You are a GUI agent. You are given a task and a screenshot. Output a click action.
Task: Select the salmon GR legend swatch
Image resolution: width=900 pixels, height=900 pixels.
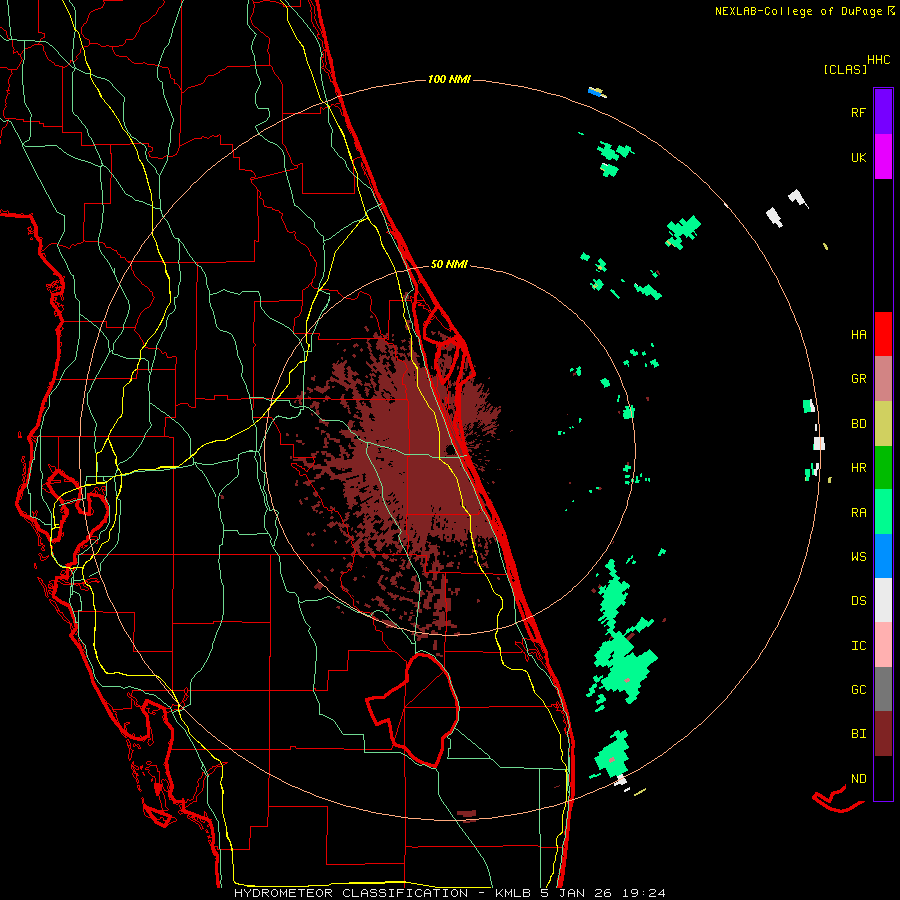(883, 379)
